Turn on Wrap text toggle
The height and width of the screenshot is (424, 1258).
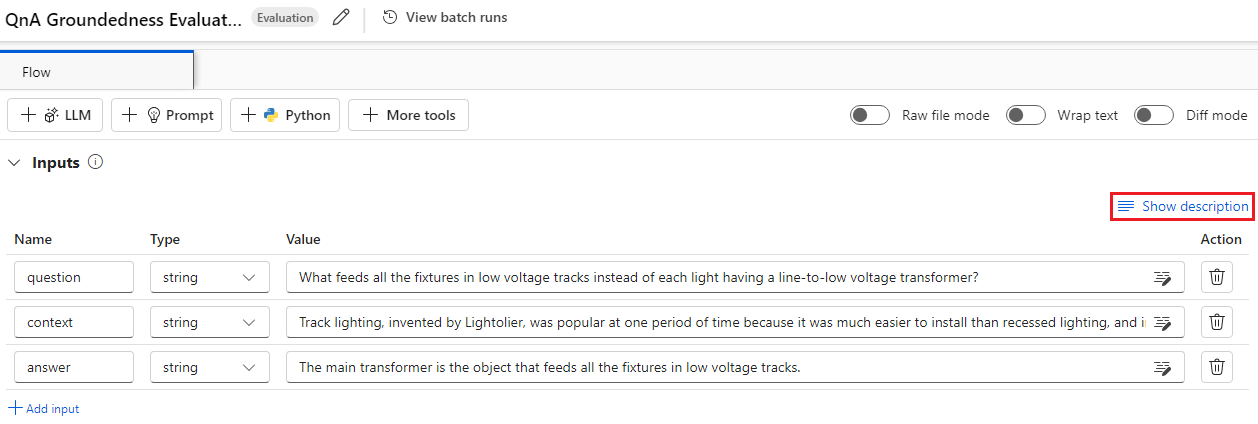coord(1025,115)
